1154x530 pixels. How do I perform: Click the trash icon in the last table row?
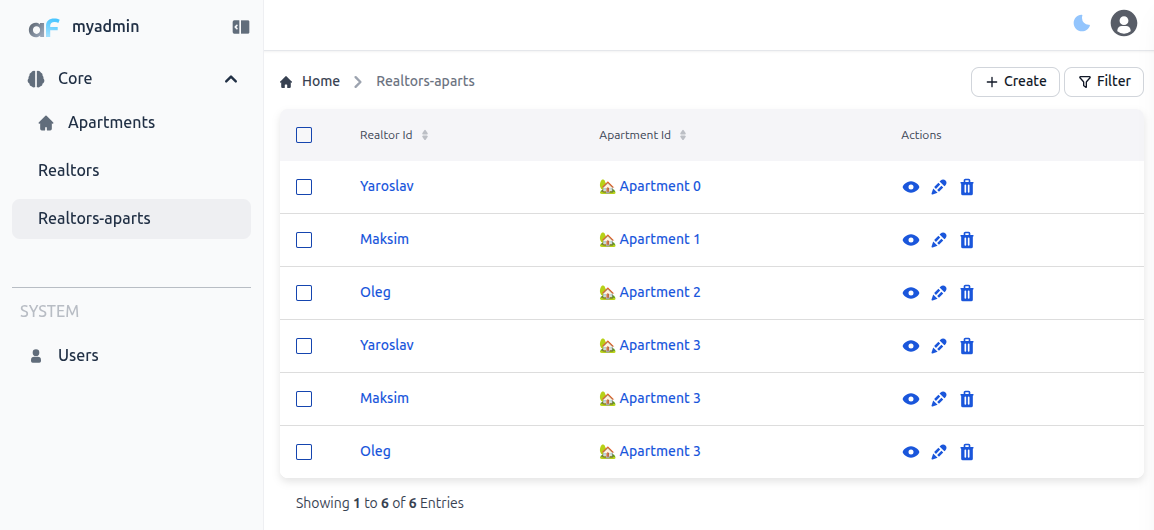[966, 452]
